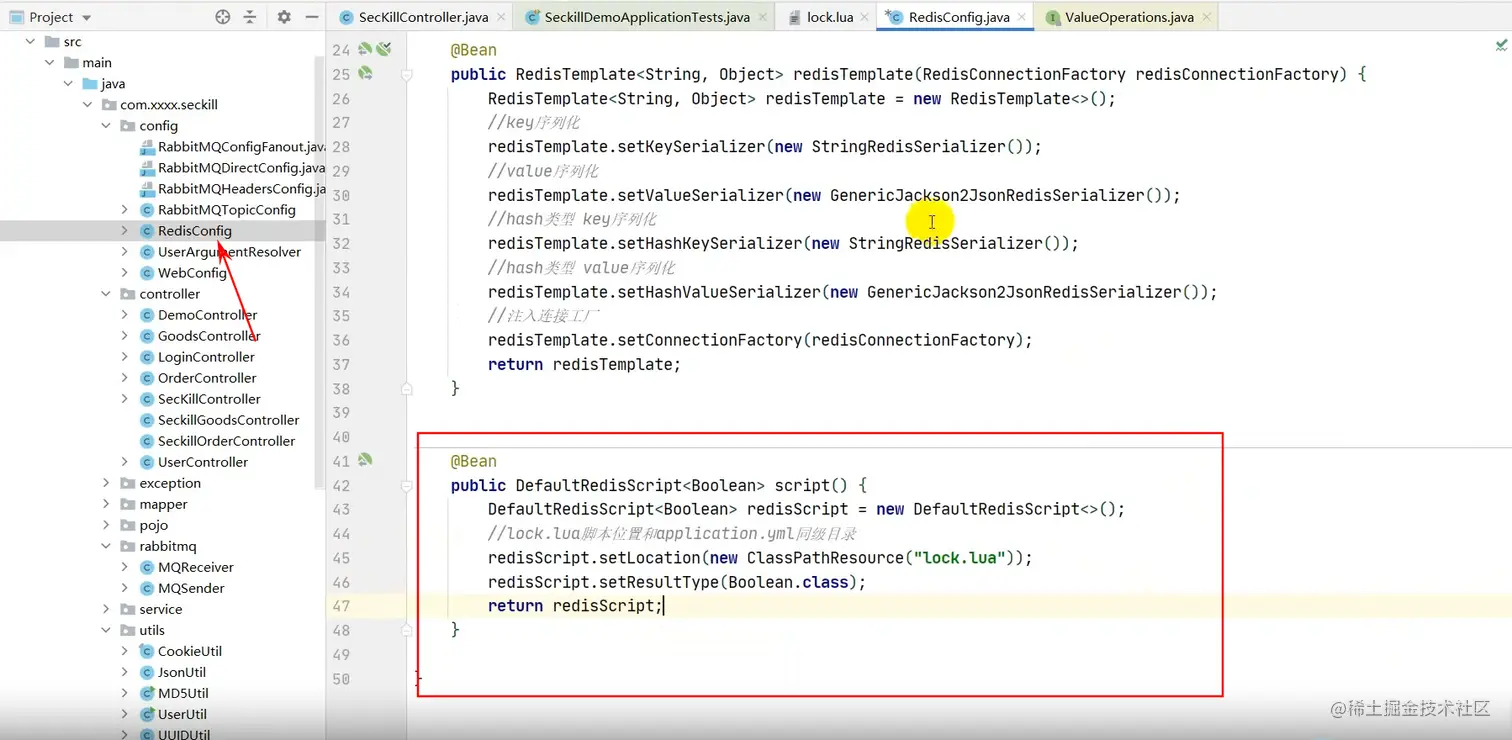Collapse the rabbitmq package
The image size is (1512, 740).
(x=106, y=546)
